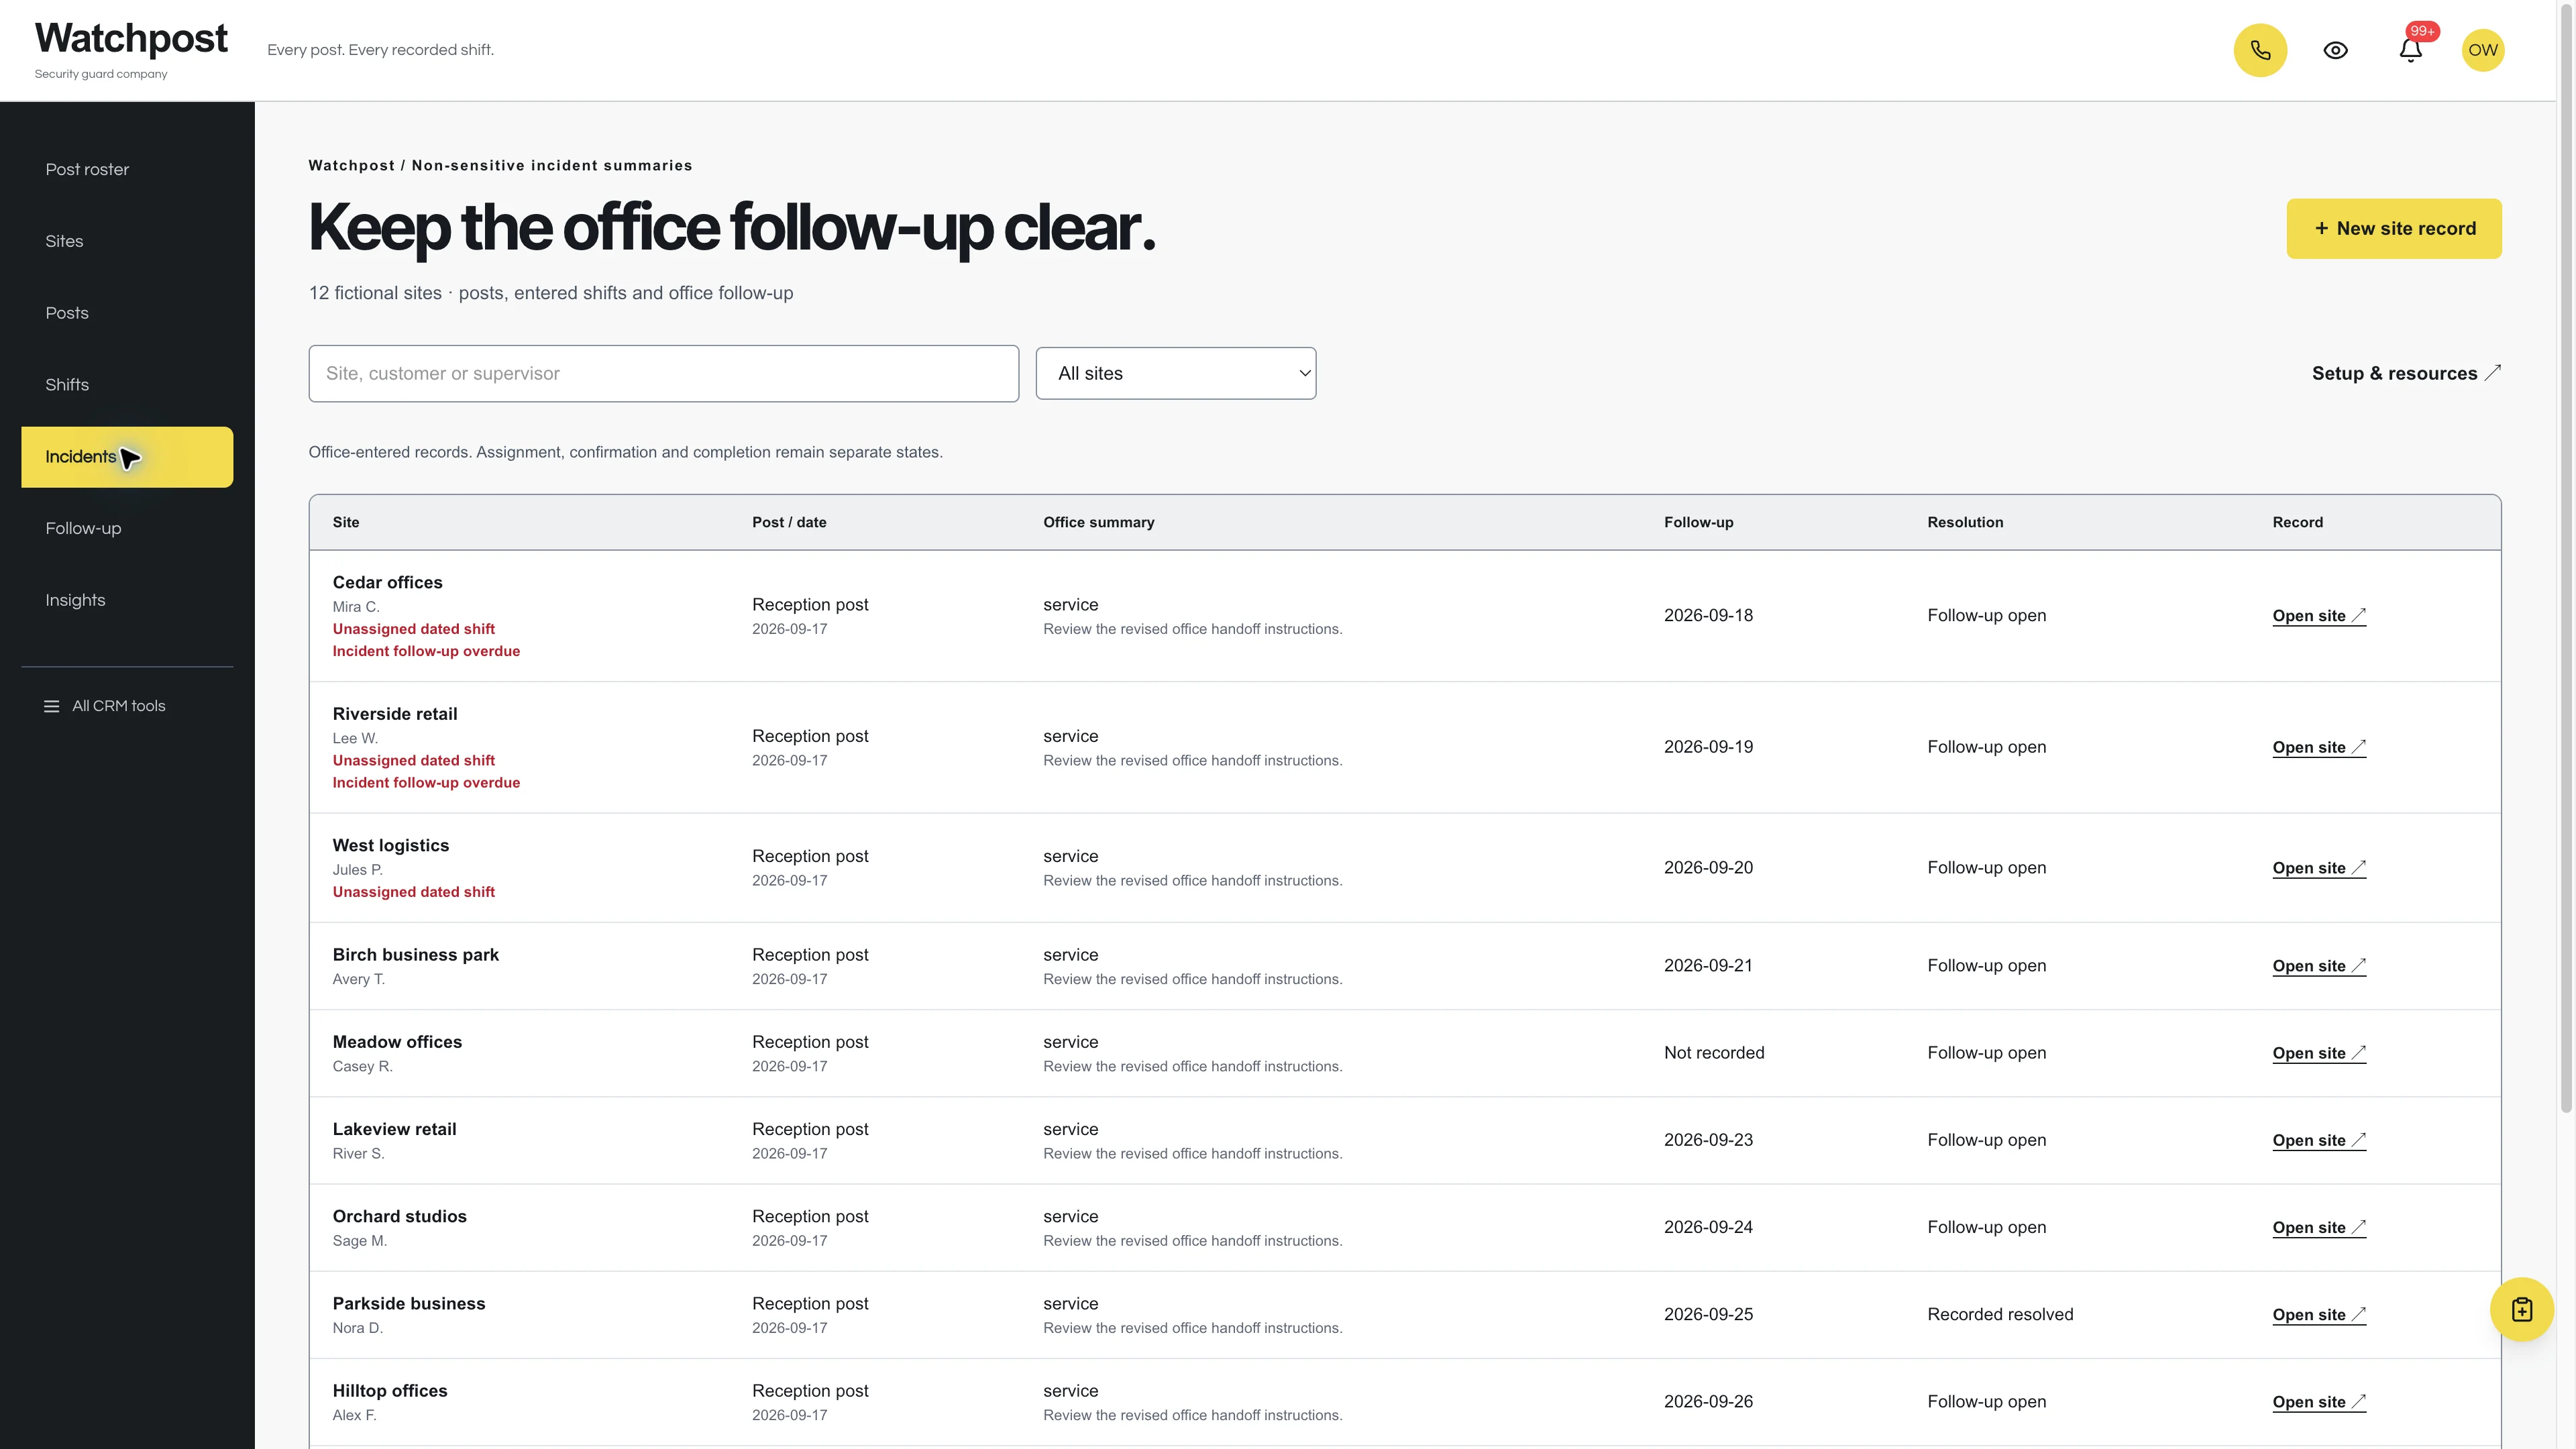The height and width of the screenshot is (1449, 2576).
Task: Select the Cedar offices site name
Action: [x=387, y=583]
